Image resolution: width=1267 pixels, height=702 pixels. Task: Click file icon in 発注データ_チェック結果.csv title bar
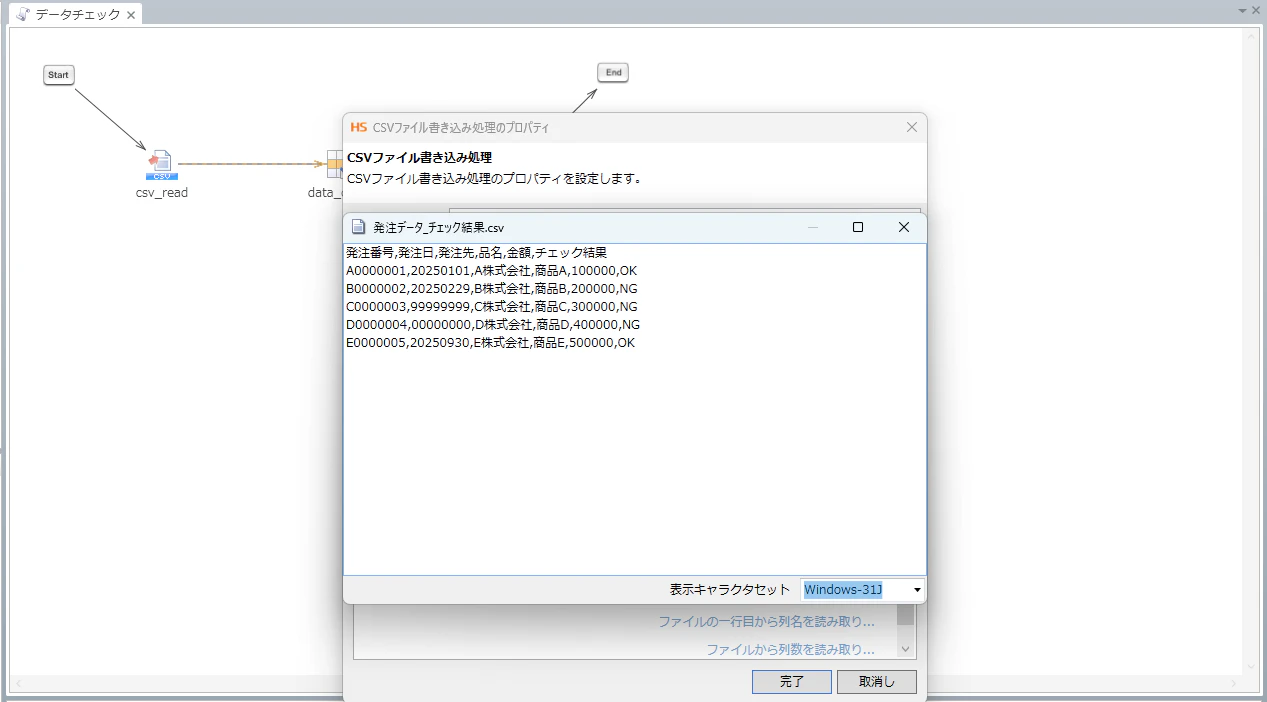358,227
